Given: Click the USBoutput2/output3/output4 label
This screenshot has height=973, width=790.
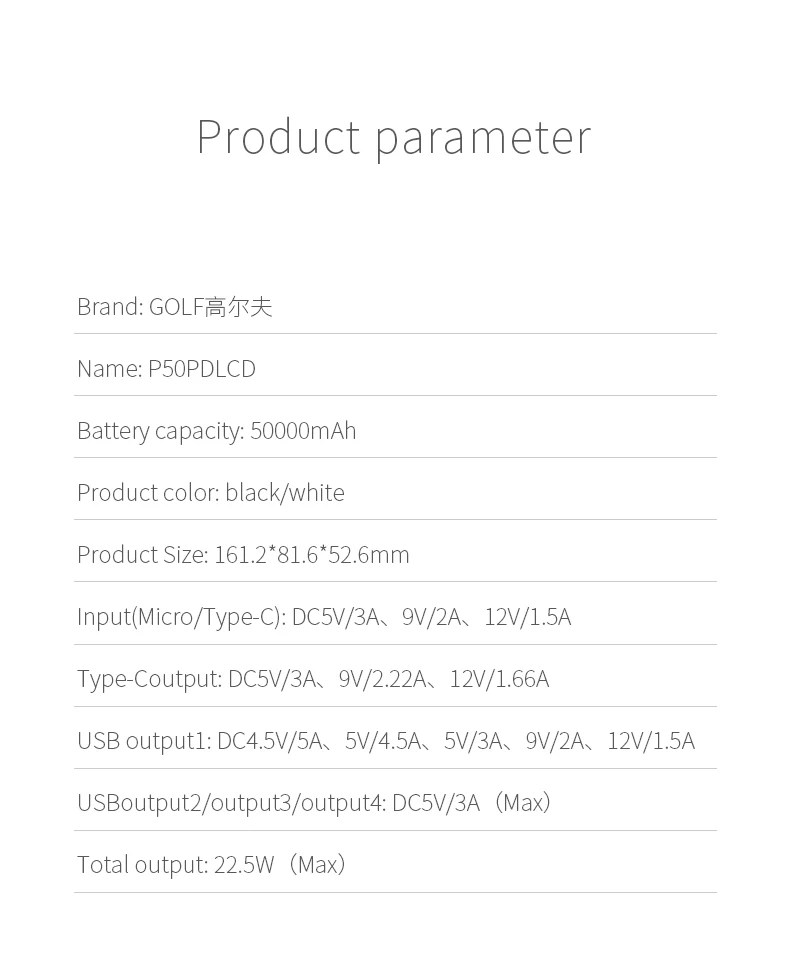Looking at the screenshot, I should pyautogui.click(x=231, y=803).
